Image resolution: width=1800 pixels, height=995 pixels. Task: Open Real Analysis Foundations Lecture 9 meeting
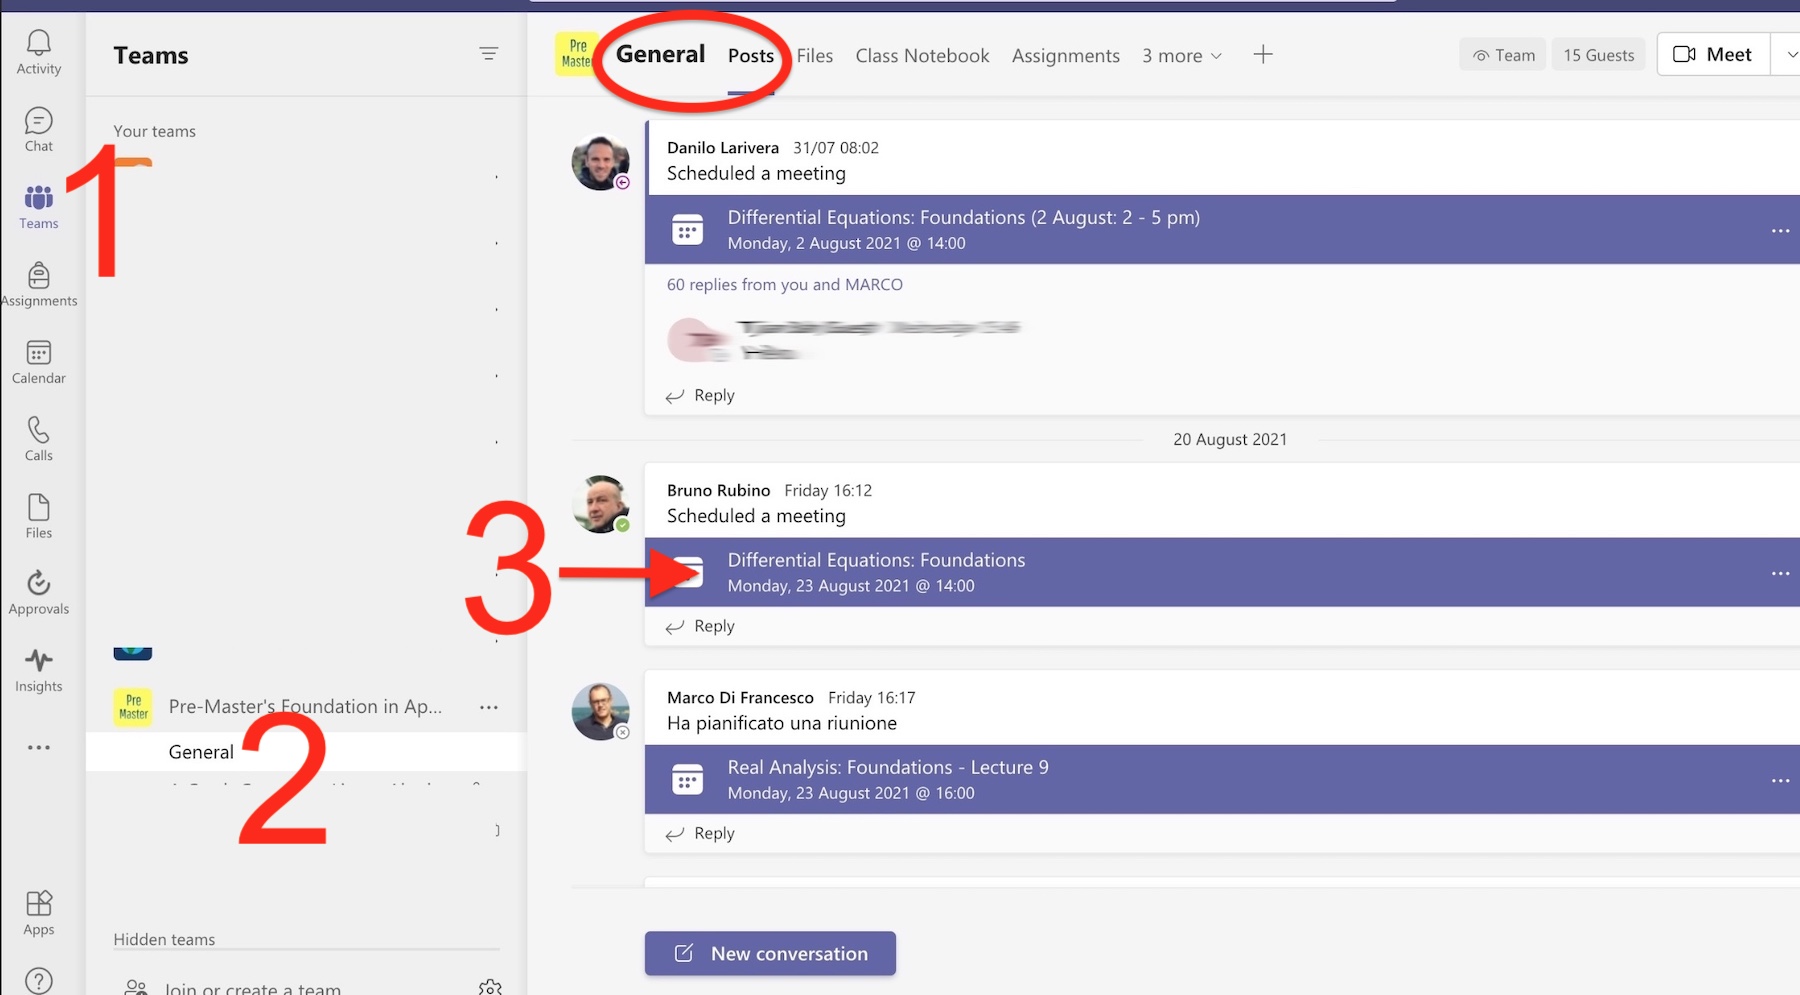point(1222,780)
